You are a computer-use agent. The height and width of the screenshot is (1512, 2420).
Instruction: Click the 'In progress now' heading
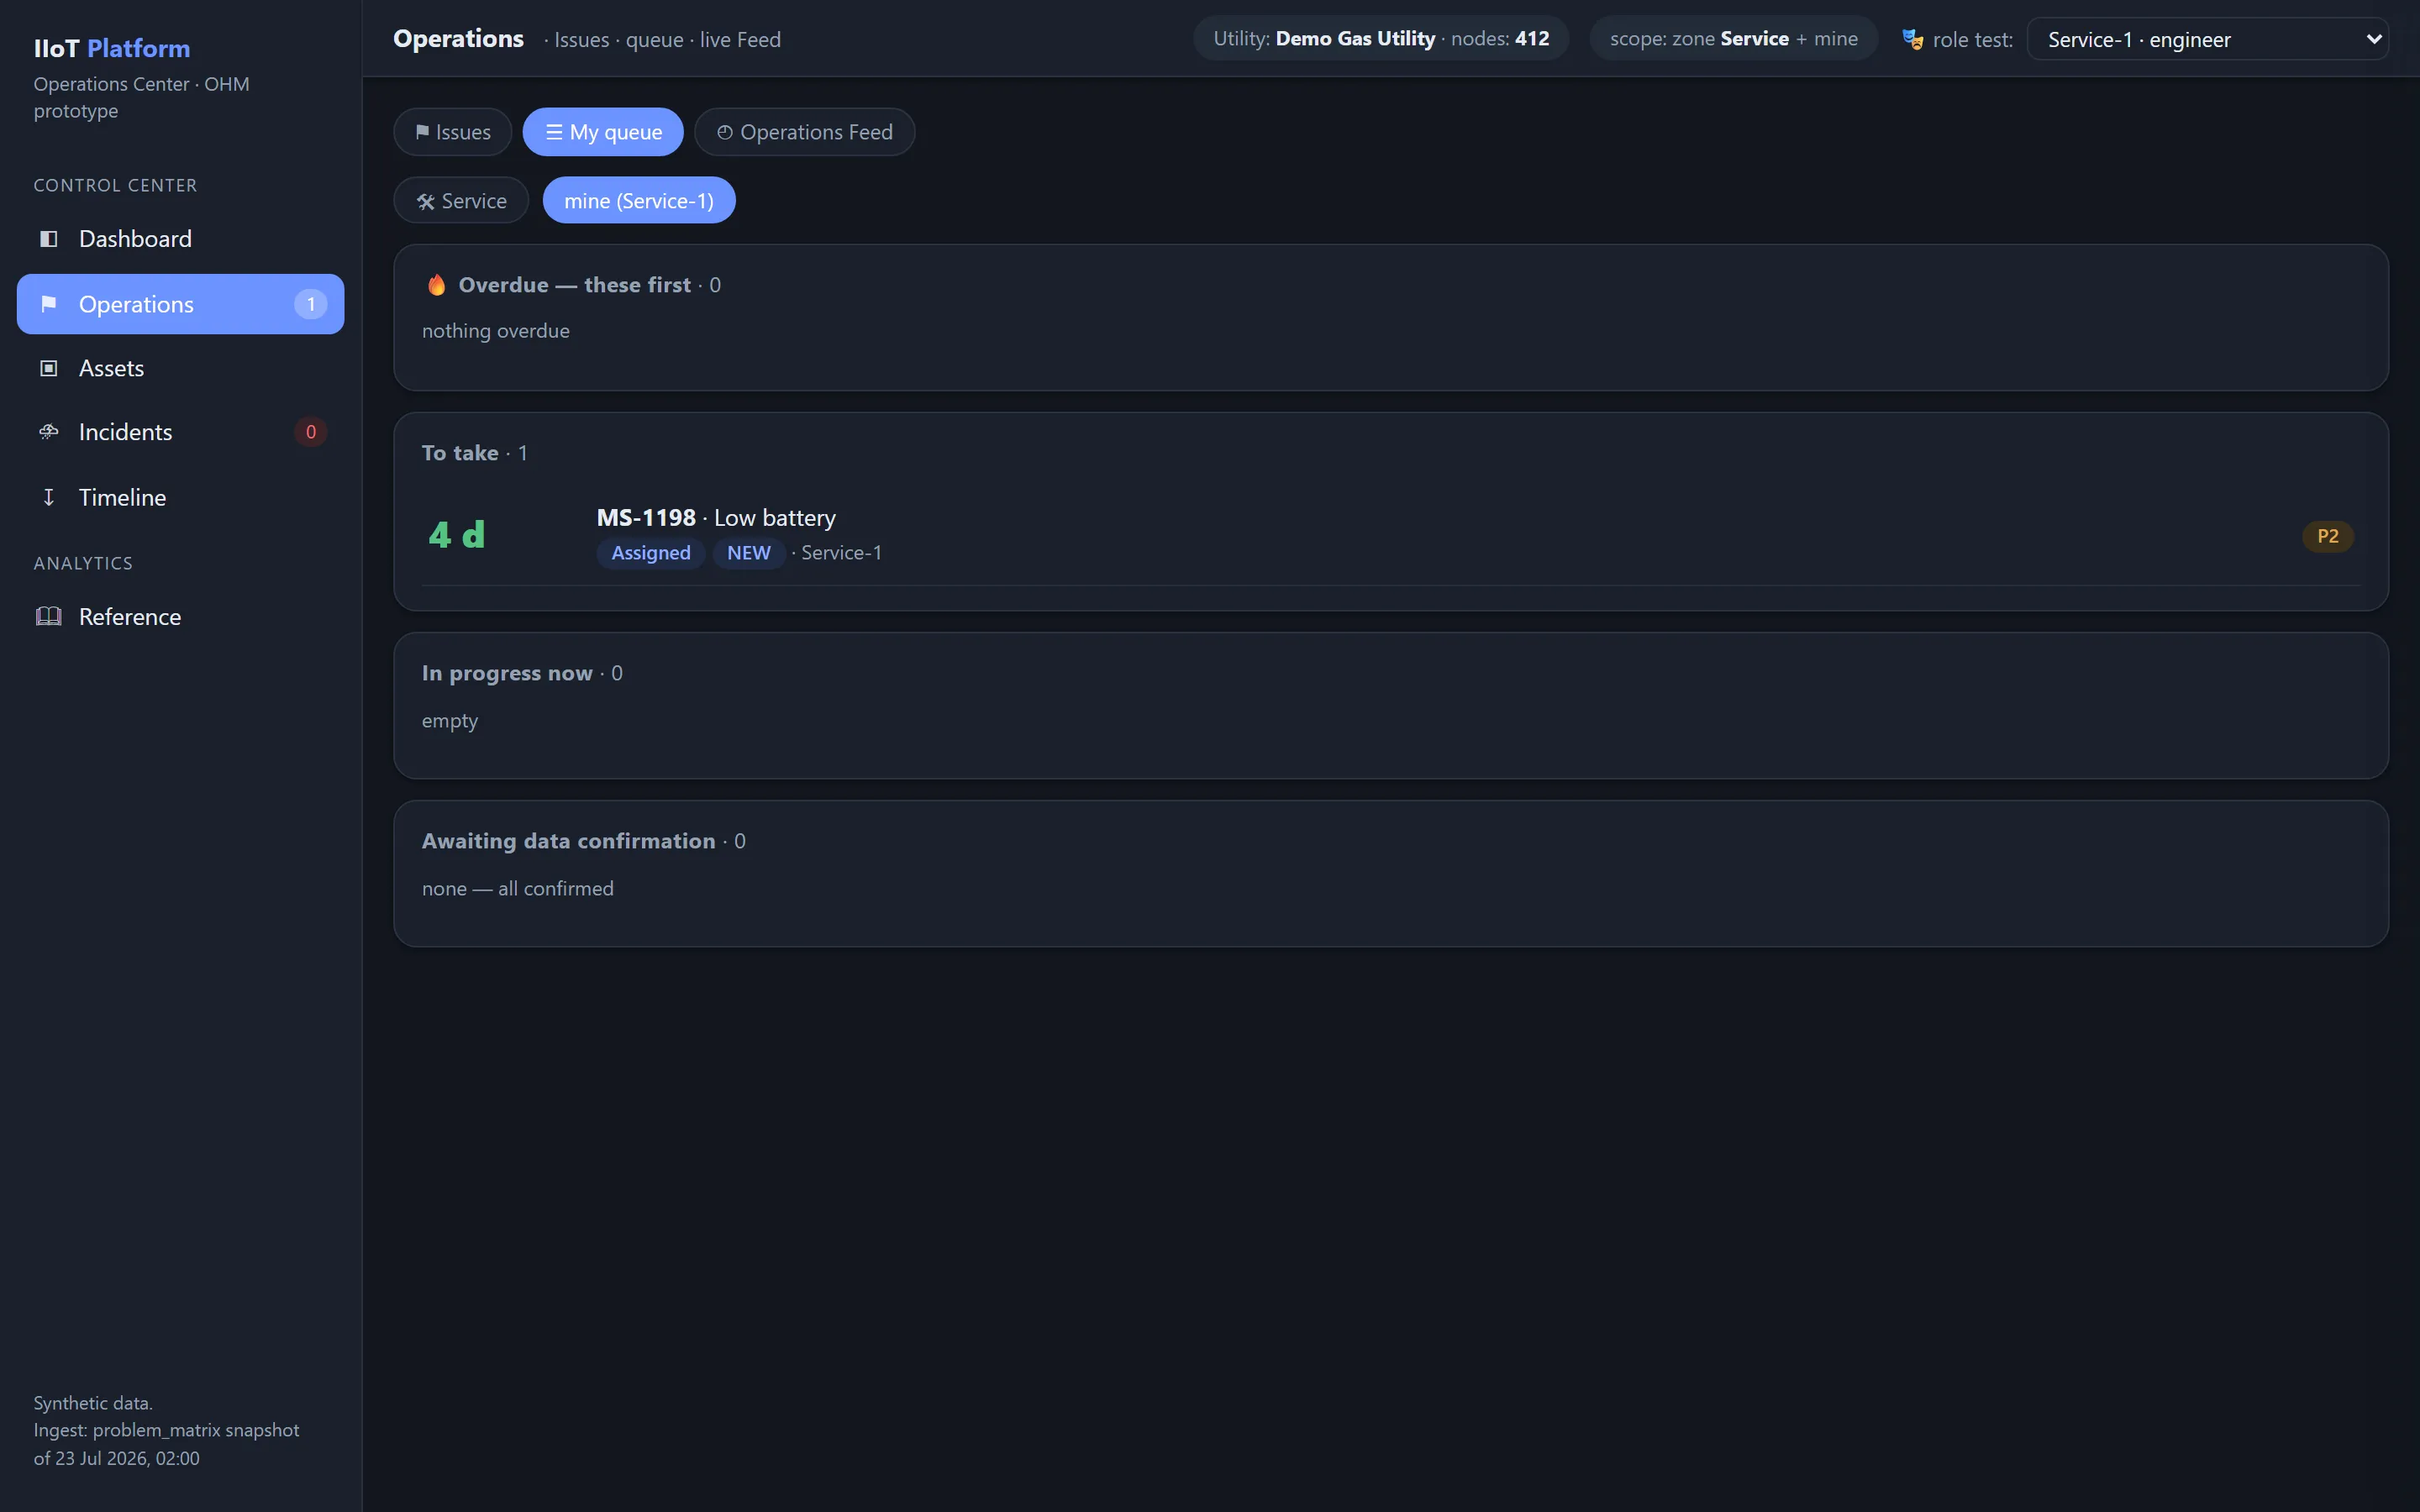(x=507, y=673)
